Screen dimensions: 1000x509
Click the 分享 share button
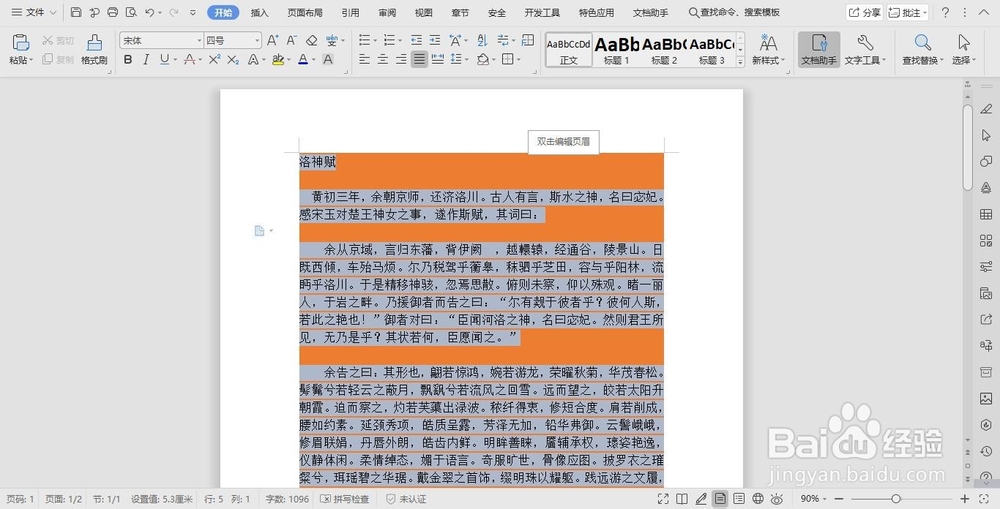(x=865, y=12)
